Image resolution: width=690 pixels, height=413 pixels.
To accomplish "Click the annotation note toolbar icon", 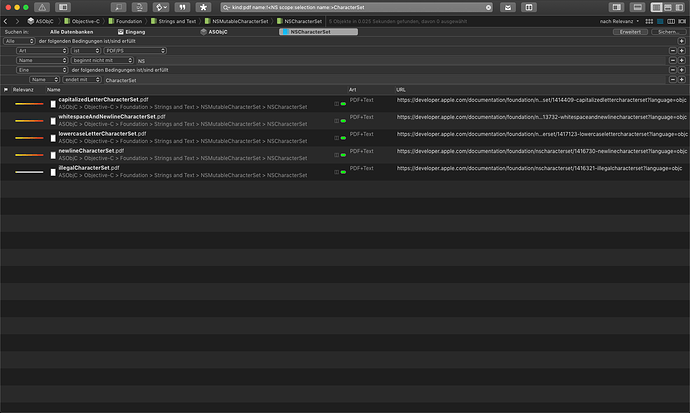I will tap(118, 7).
